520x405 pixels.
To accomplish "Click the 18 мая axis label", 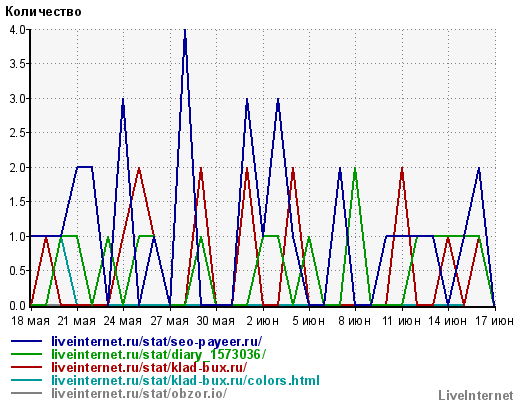I will coord(30,321).
